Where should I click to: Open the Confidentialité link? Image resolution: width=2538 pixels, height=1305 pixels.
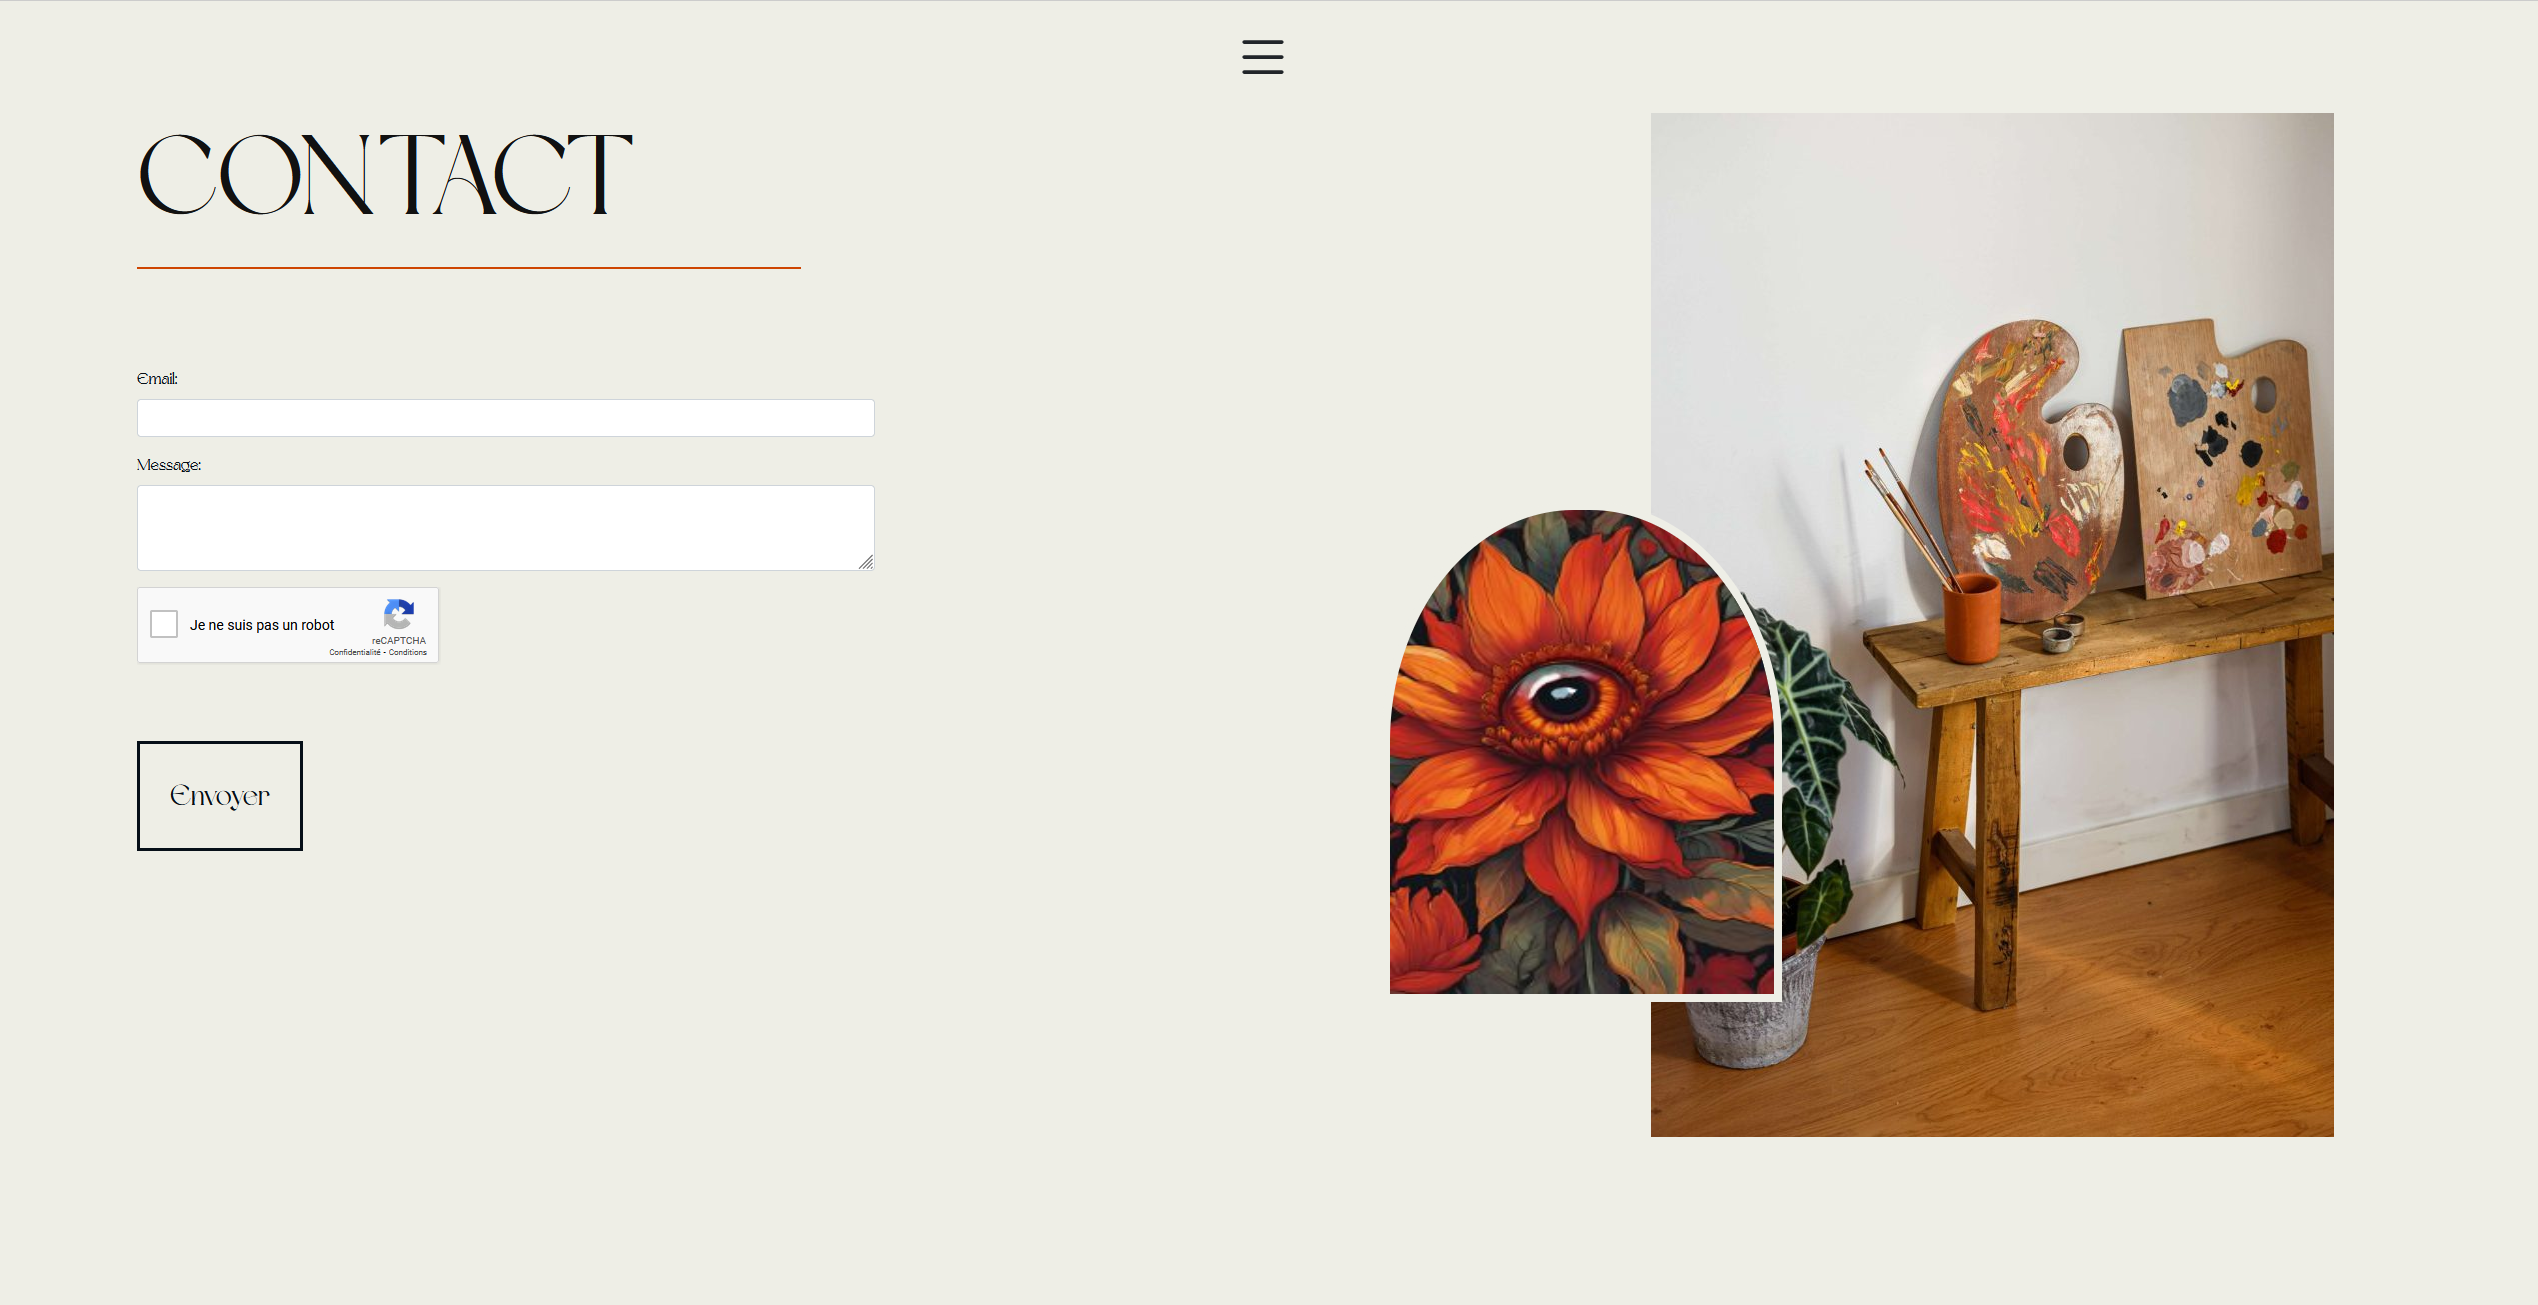[355, 652]
